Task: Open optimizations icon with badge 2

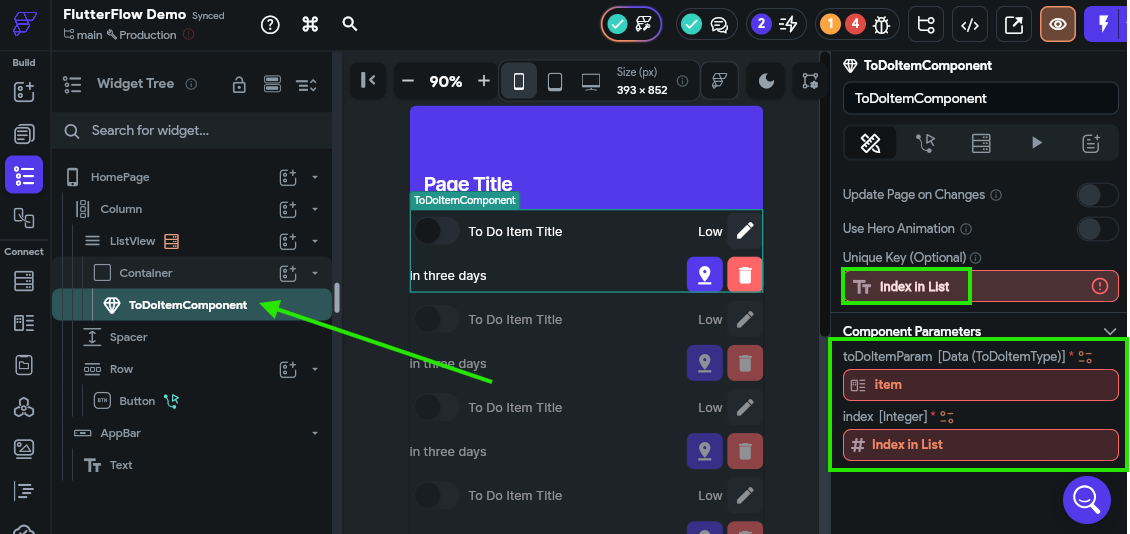Action: 775,25
